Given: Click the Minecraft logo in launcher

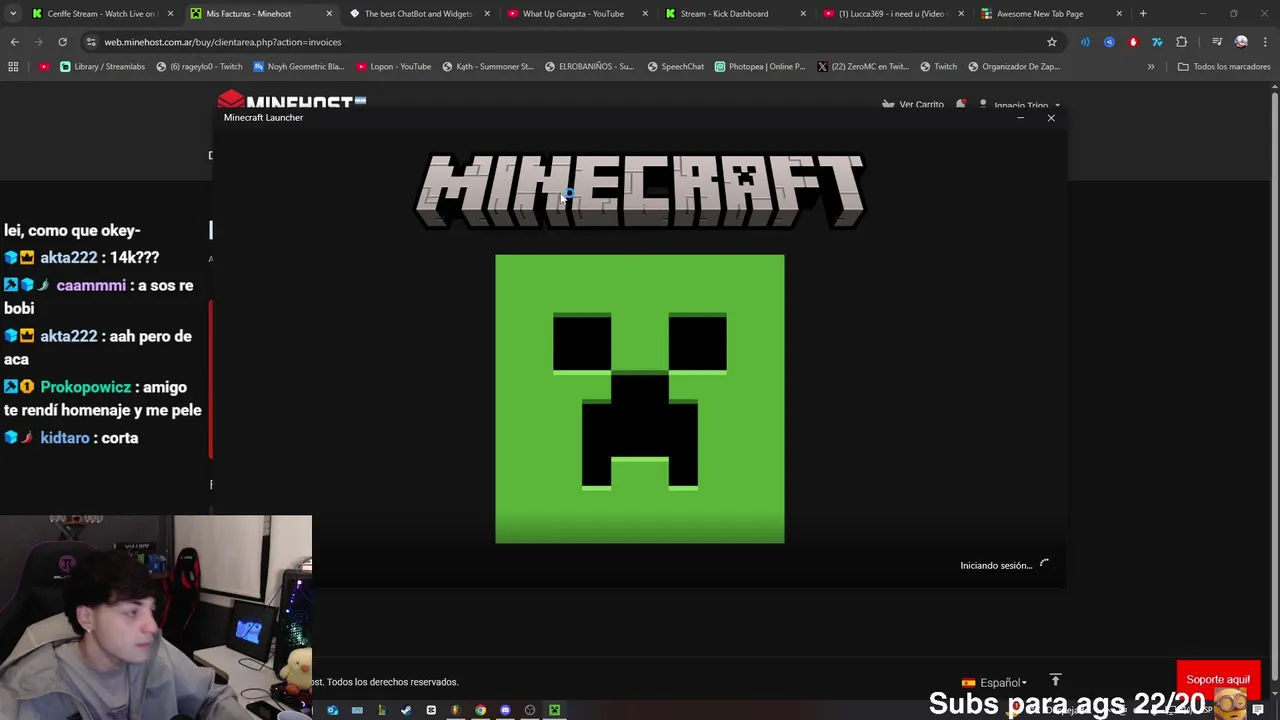Looking at the screenshot, I should pos(640,190).
